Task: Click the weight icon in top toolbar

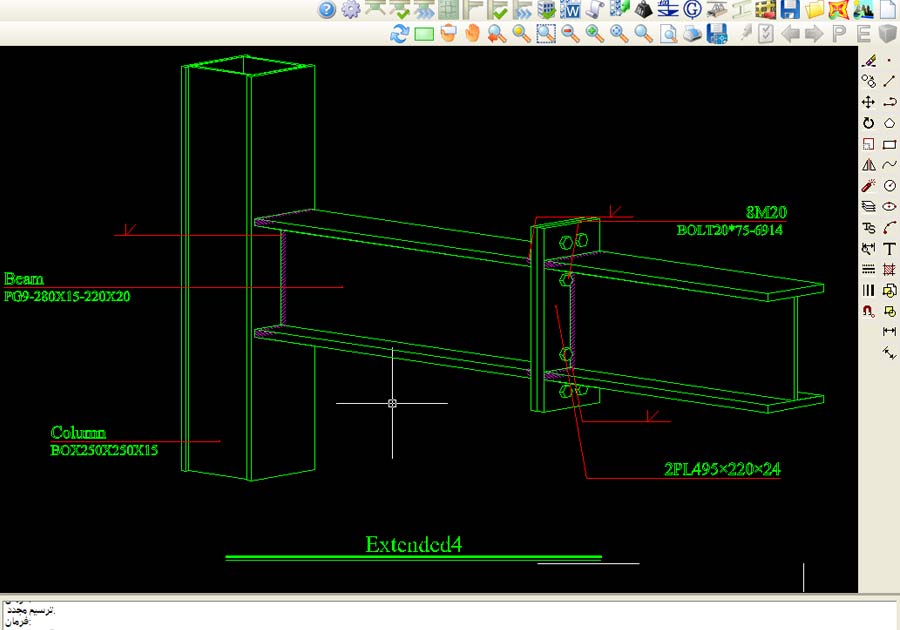Action: 644,10
